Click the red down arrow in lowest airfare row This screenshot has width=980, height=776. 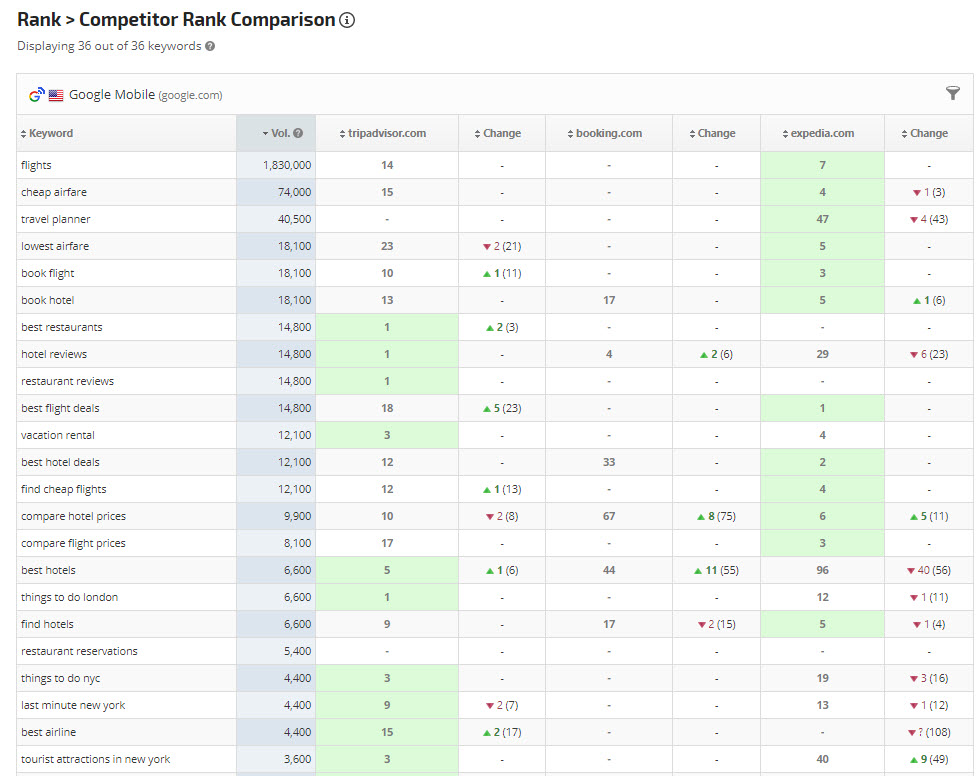point(489,246)
